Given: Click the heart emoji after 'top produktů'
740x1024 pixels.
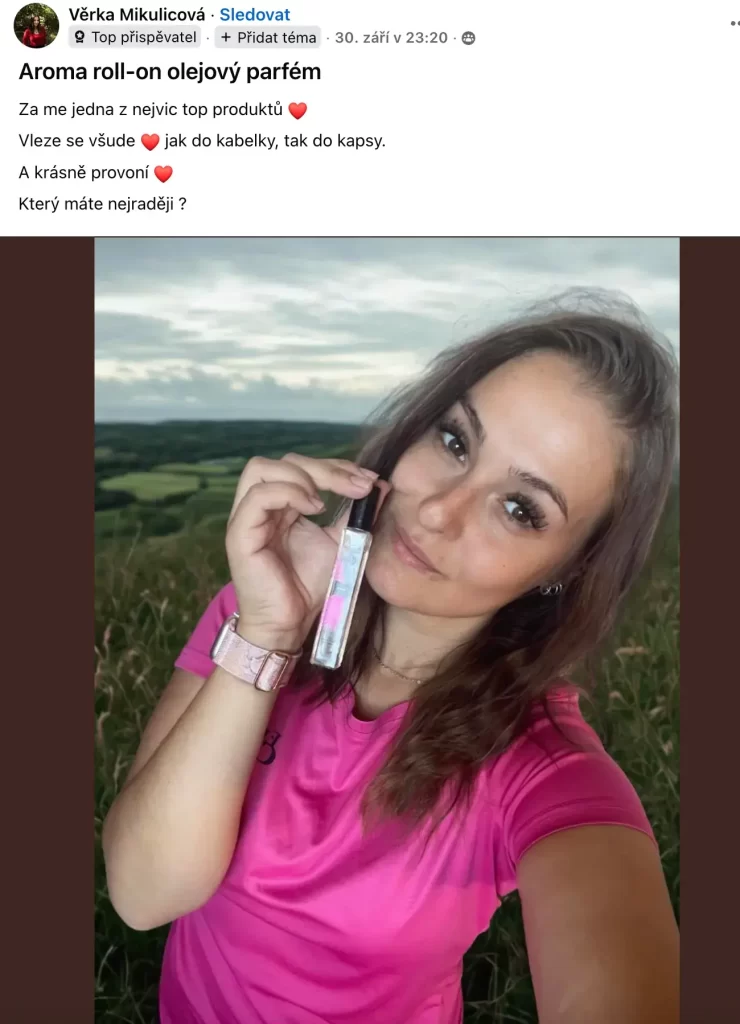Looking at the screenshot, I should tap(297, 111).
